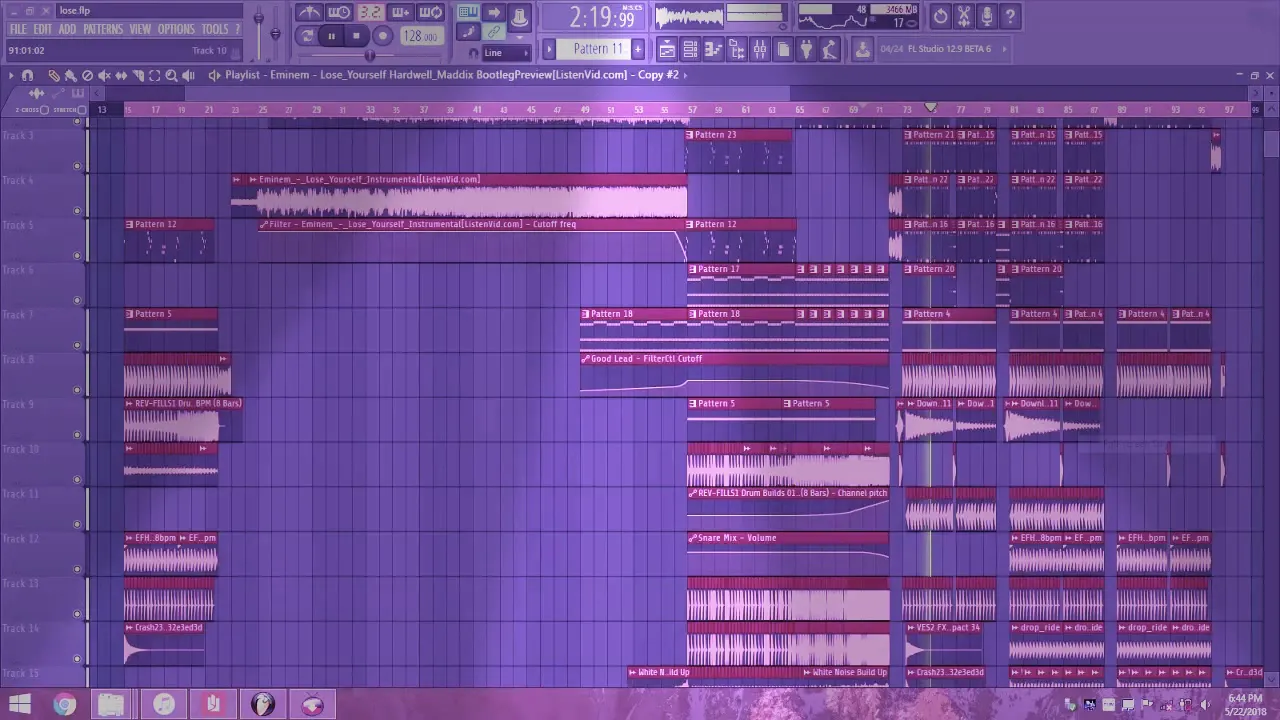Stop playback with the stop button

356,36
